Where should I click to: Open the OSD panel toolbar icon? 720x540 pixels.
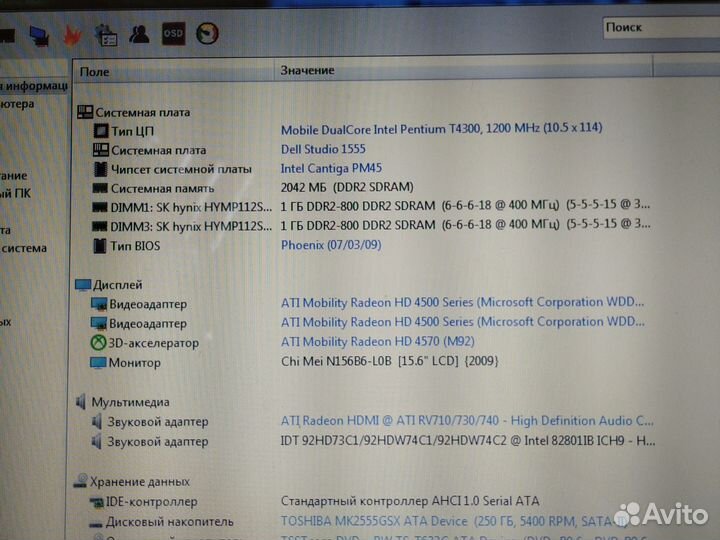(x=173, y=34)
